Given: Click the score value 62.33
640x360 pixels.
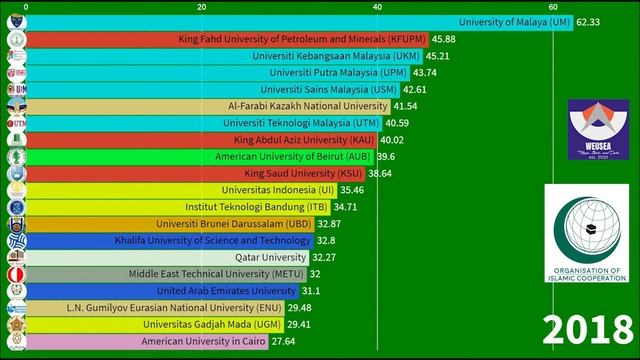Looking at the screenshot, I should tap(588, 22).
